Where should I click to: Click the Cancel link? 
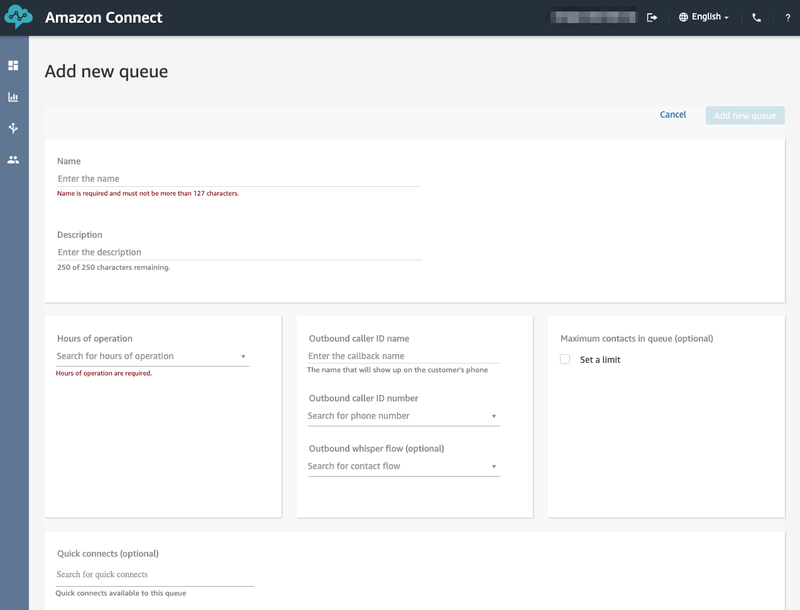[x=673, y=115]
